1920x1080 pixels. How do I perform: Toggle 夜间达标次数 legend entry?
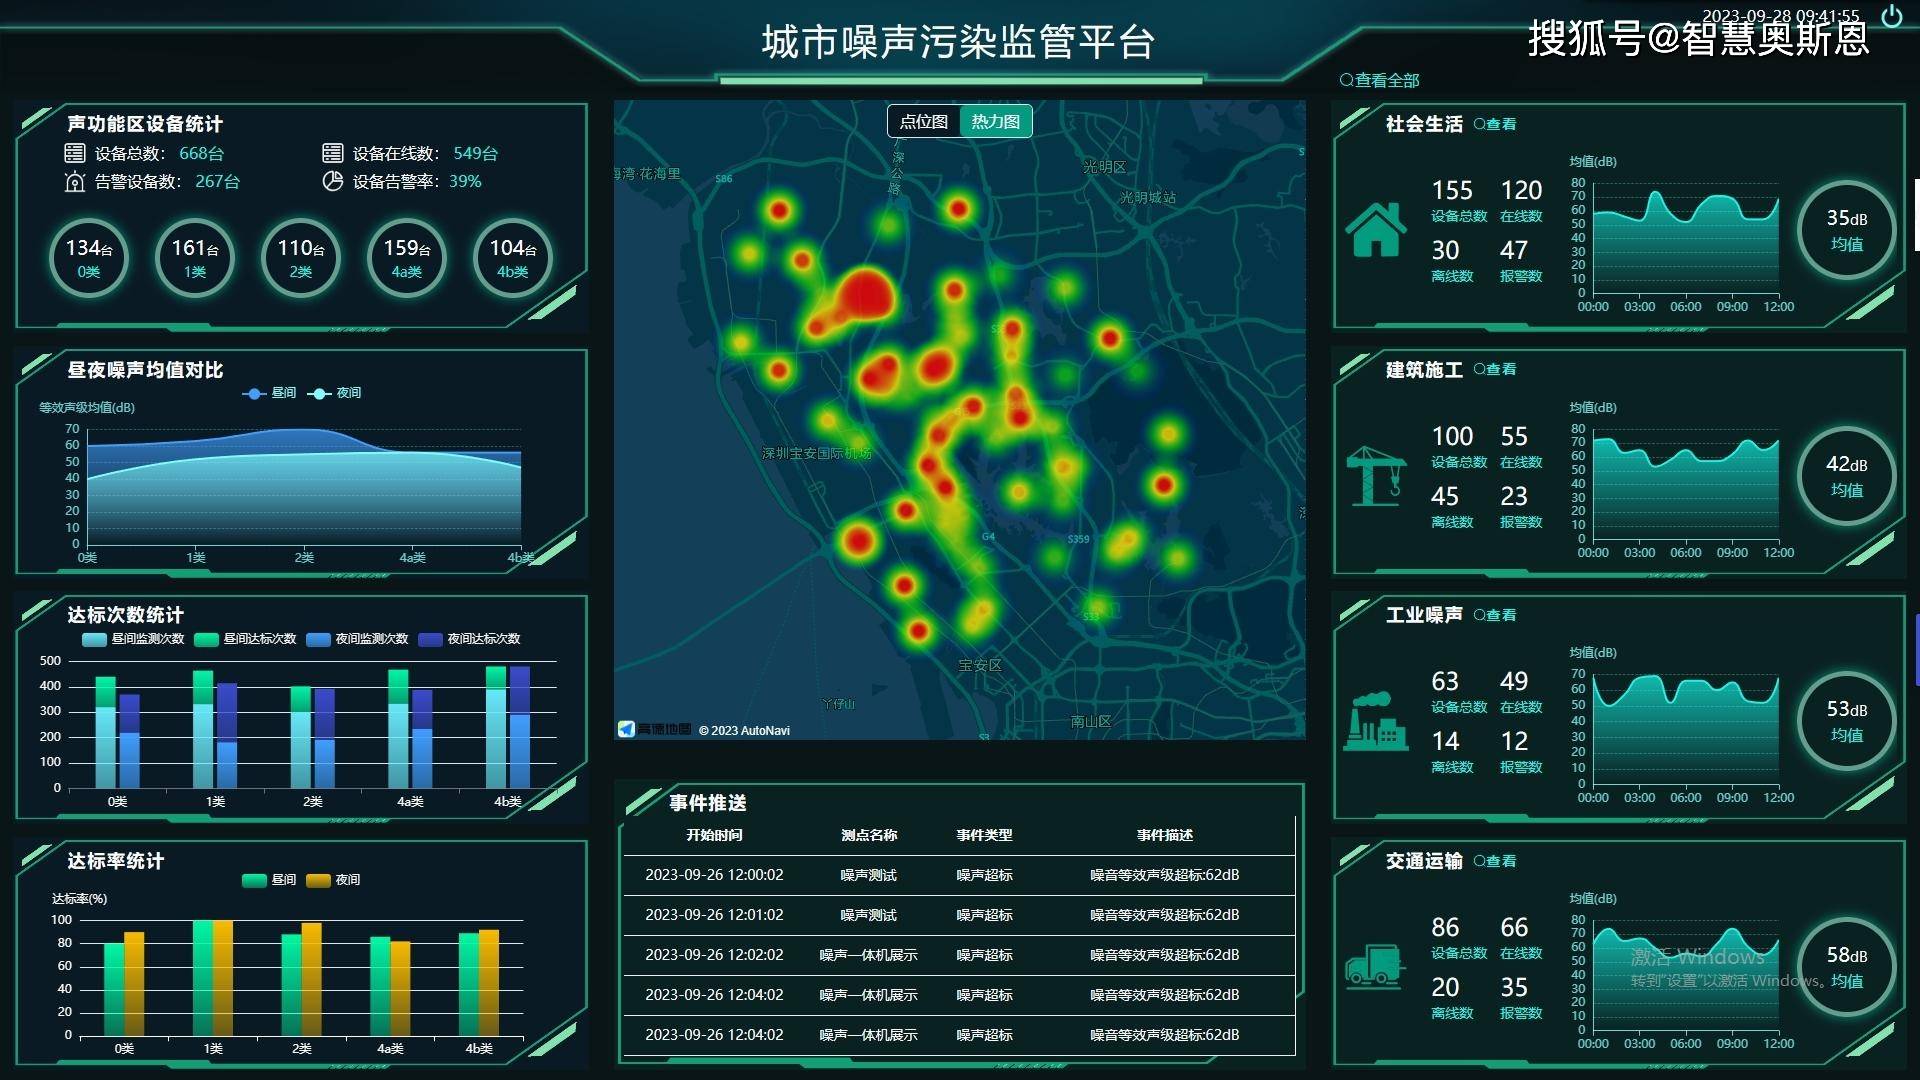pyautogui.click(x=469, y=639)
